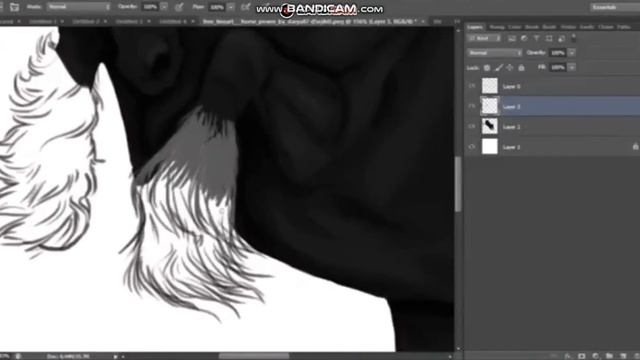Open brush Opacity slider arrow in options bar

coord(164,7)
